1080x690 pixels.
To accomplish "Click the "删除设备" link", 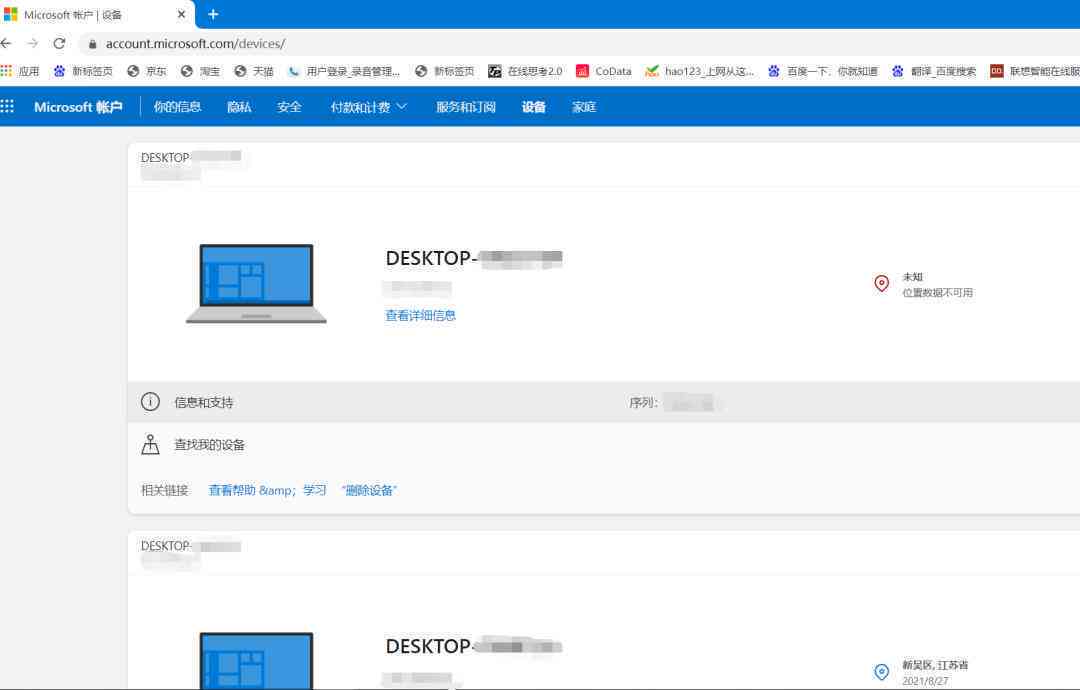I will coord(369,490).
